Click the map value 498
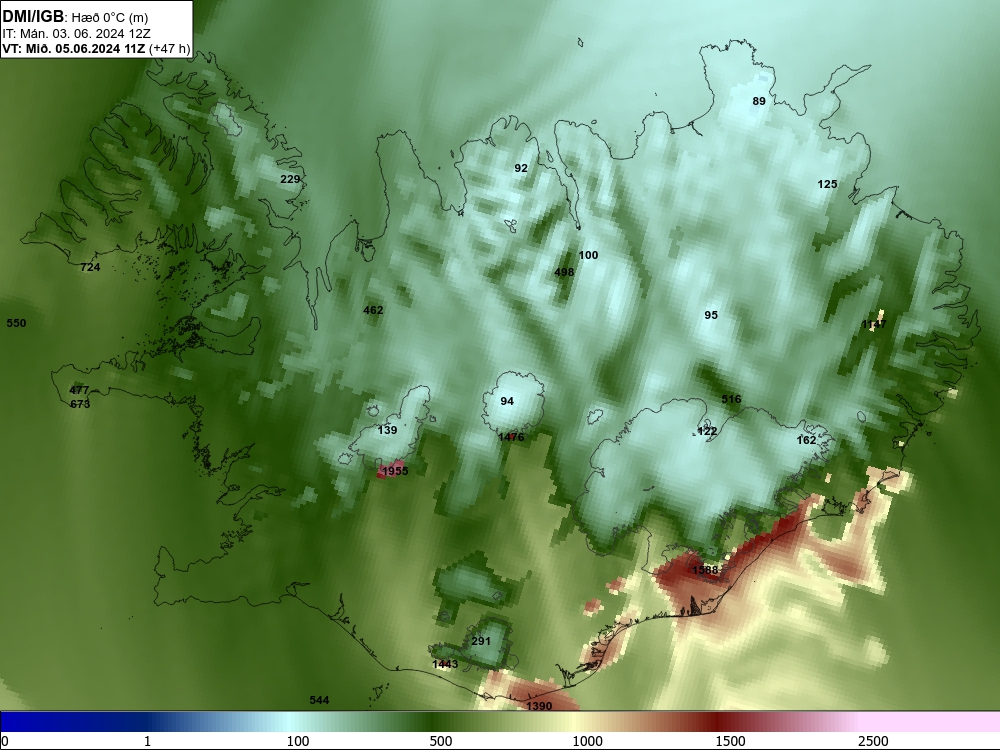1000x750 pixels. [x=564, y=272]
